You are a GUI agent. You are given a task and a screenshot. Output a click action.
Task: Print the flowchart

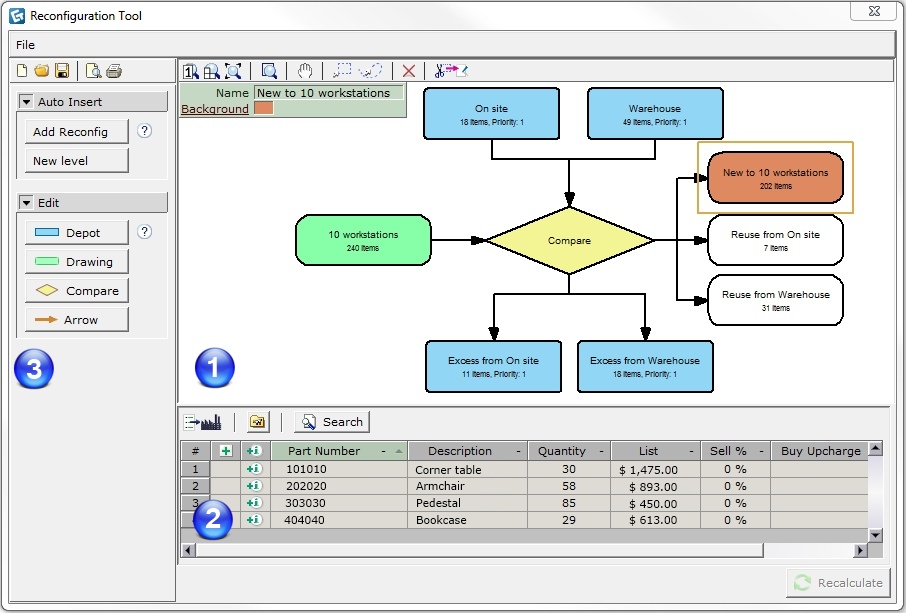[x=112, y=70]
